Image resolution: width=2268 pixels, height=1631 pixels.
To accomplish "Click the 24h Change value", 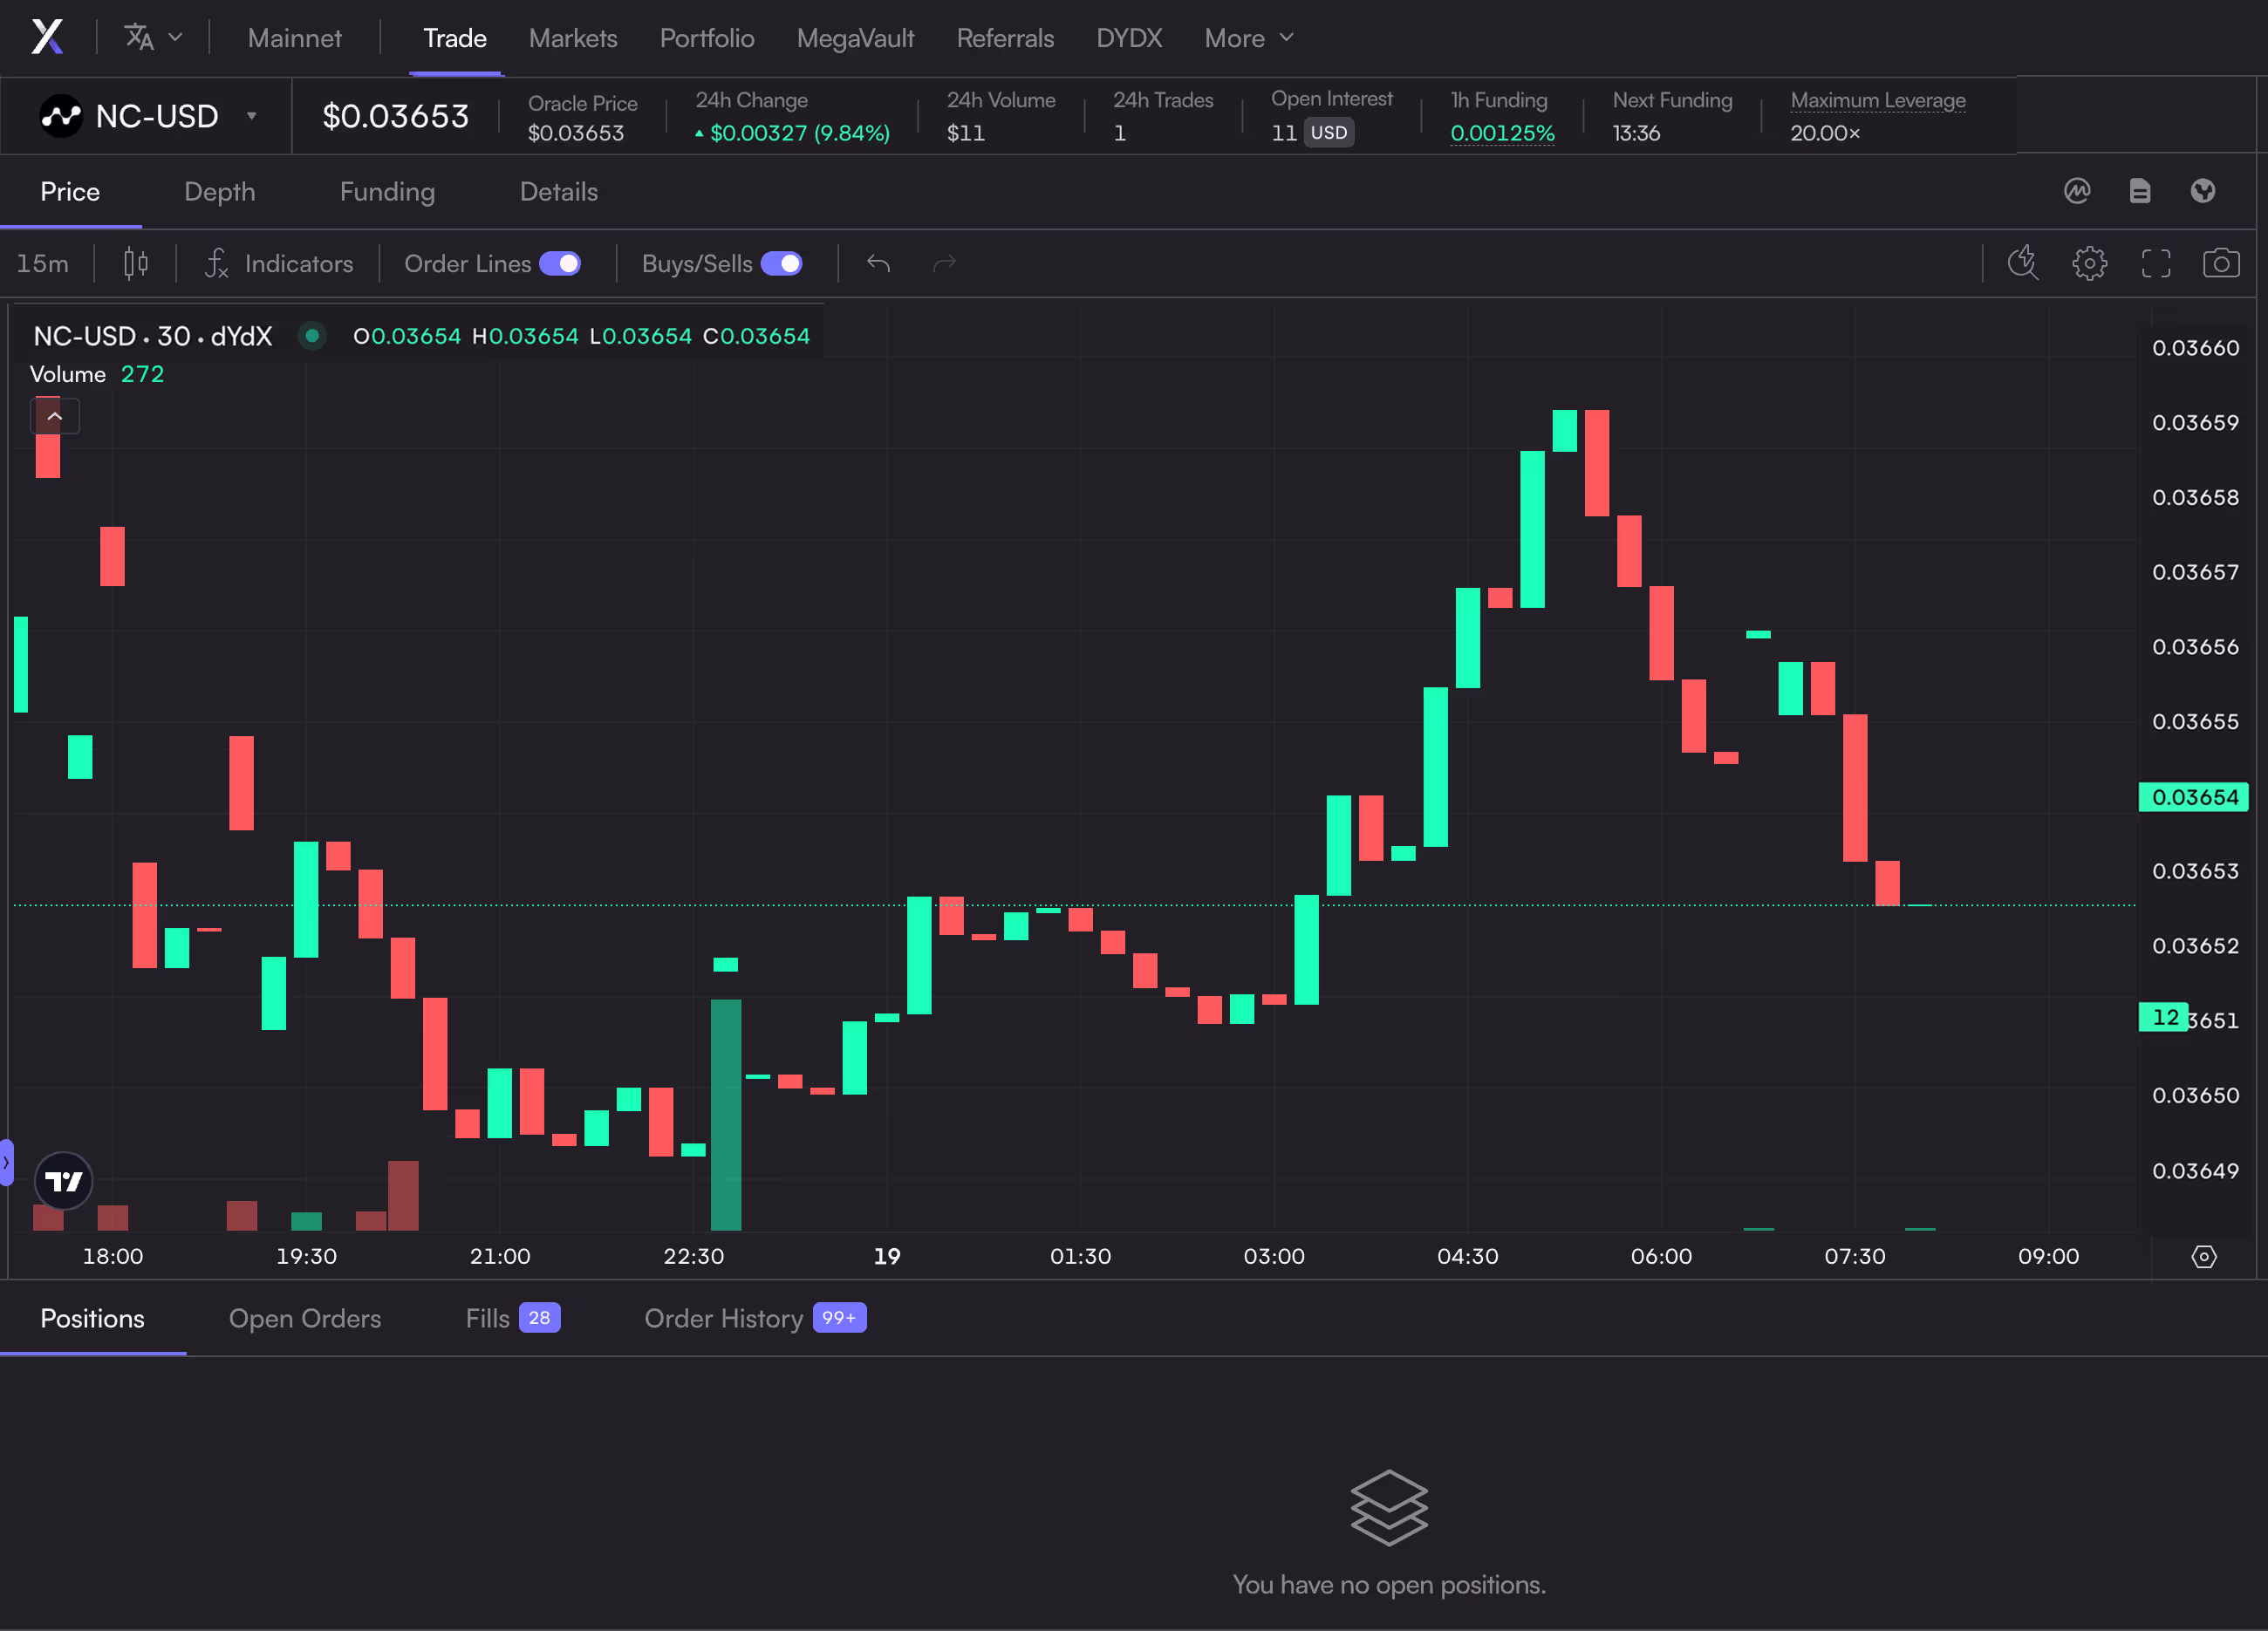I will [x=792, y=133].
